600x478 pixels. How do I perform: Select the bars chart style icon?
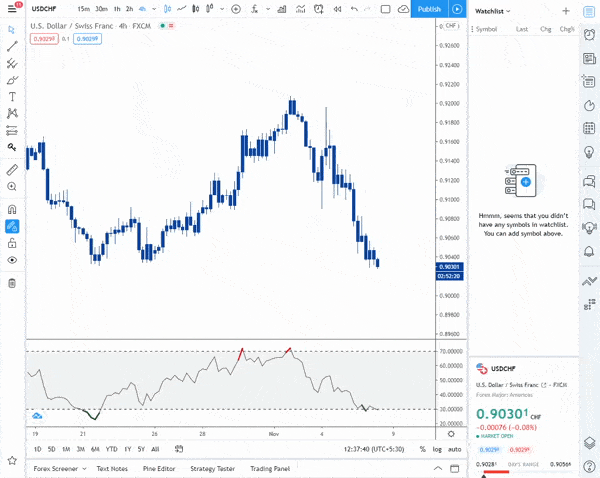(168, 9)
